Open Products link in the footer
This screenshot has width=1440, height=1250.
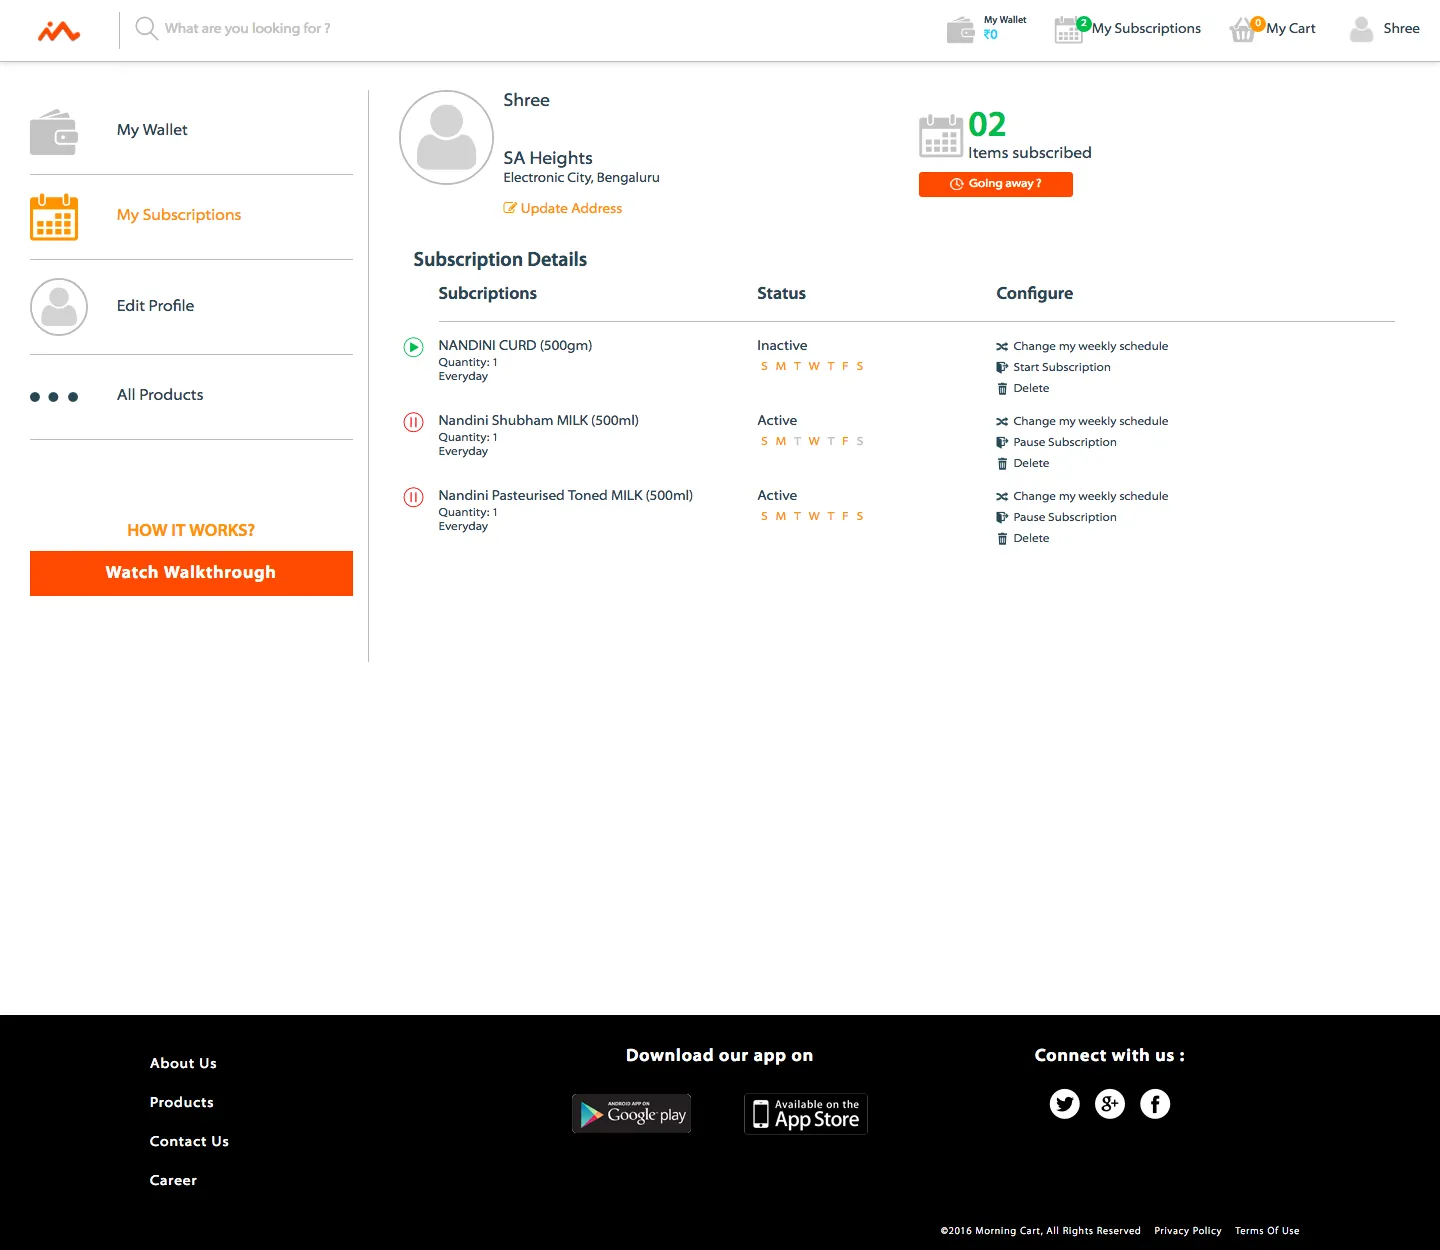182,1102
